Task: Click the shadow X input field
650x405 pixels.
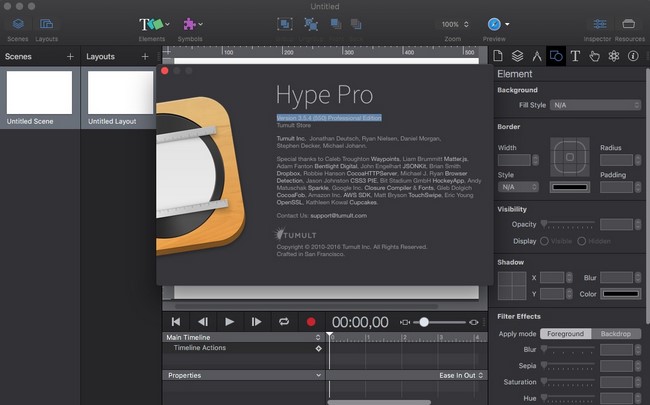Action: click(x=552, y=278)
